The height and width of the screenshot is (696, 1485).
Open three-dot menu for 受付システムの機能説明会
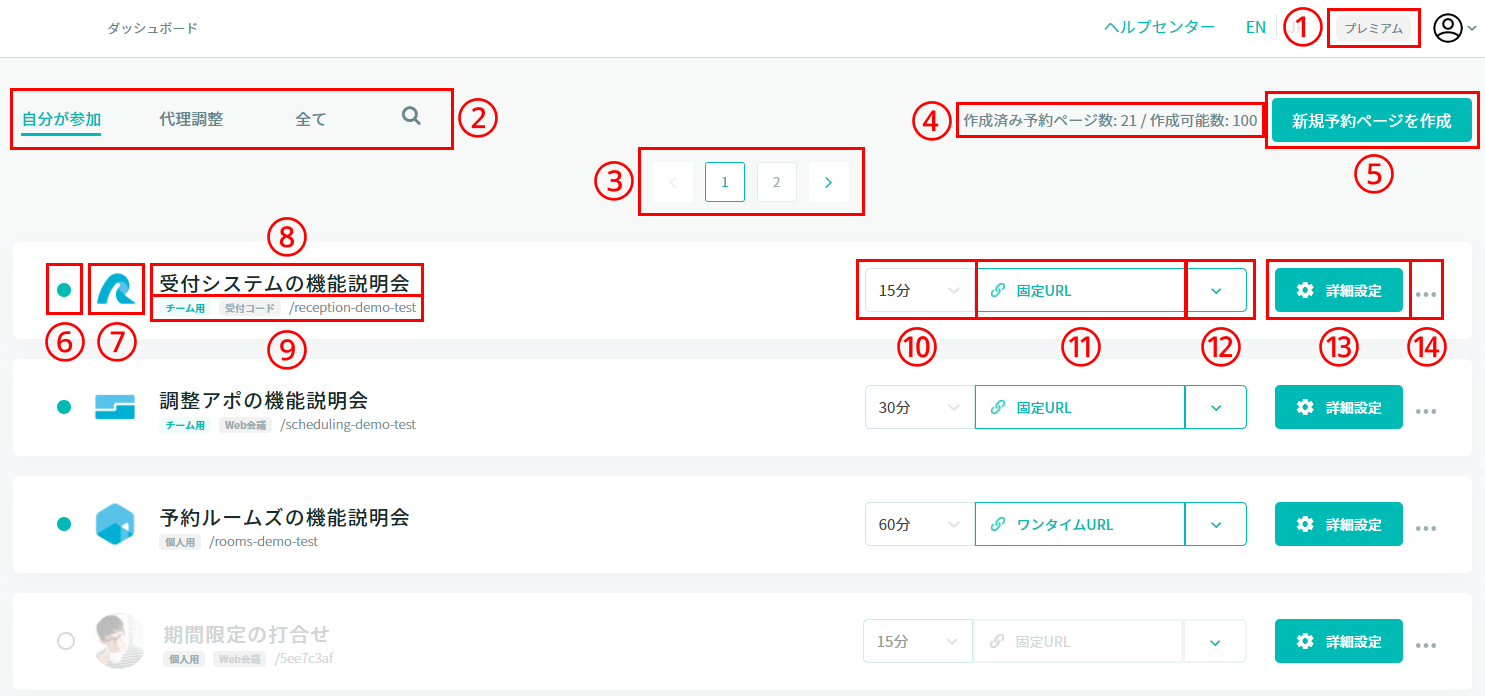[x=1426, y=295]
